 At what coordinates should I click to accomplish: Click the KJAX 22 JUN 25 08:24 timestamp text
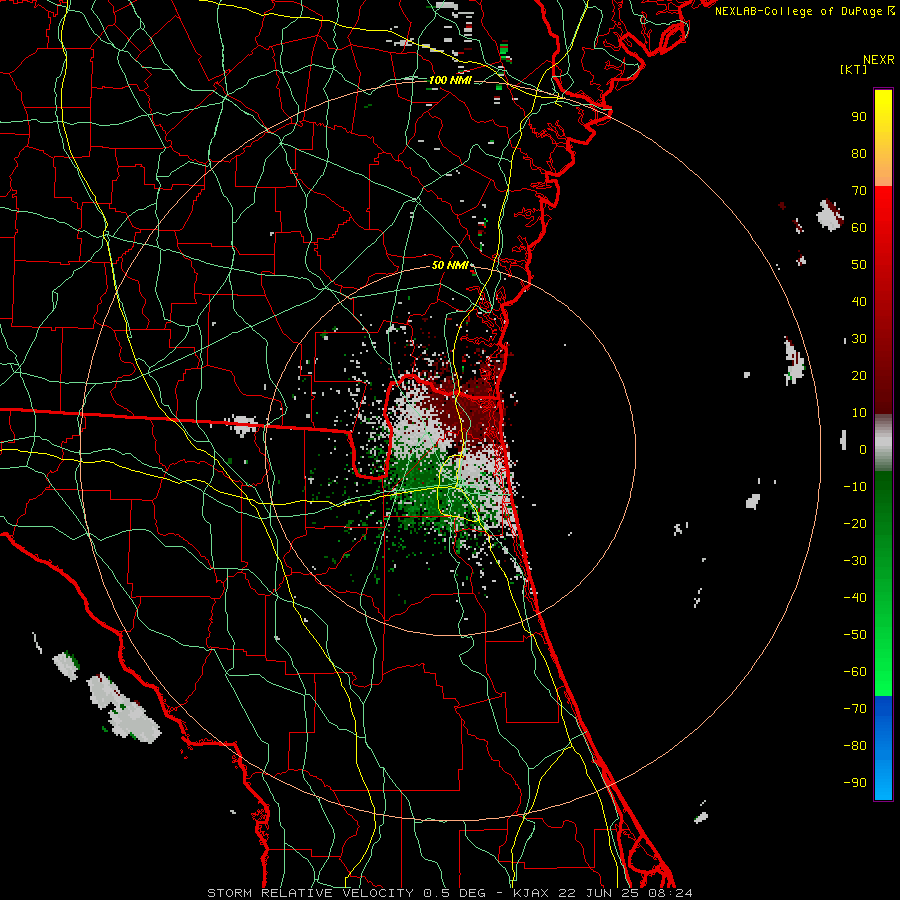coord(602,893)
